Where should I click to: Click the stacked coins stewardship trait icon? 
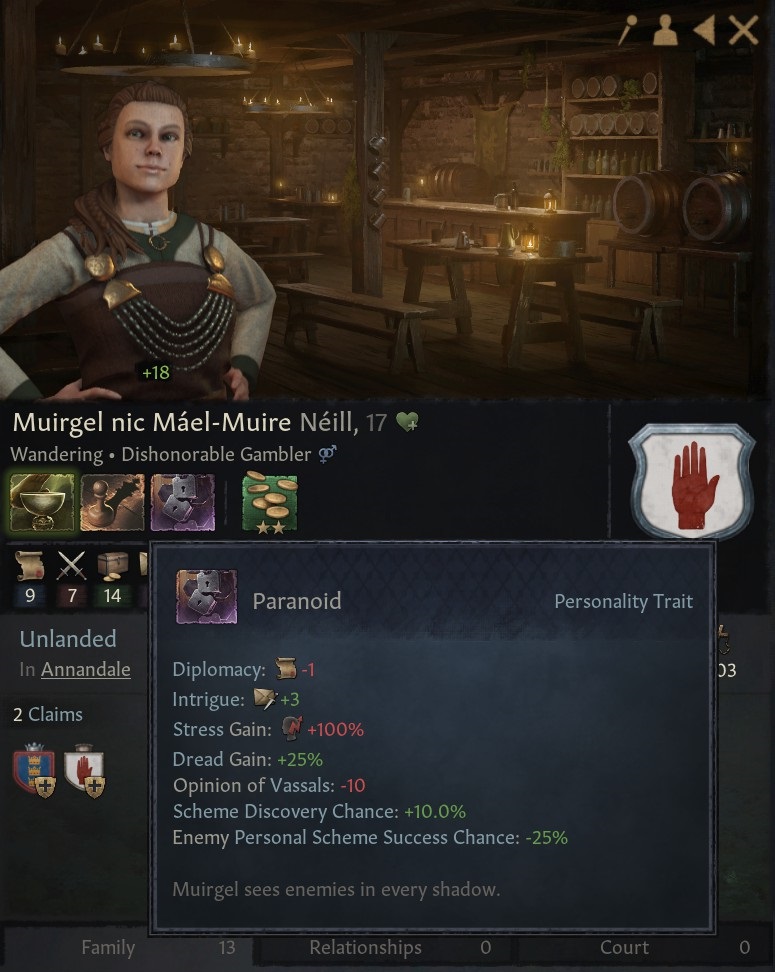tap(270, 503)
